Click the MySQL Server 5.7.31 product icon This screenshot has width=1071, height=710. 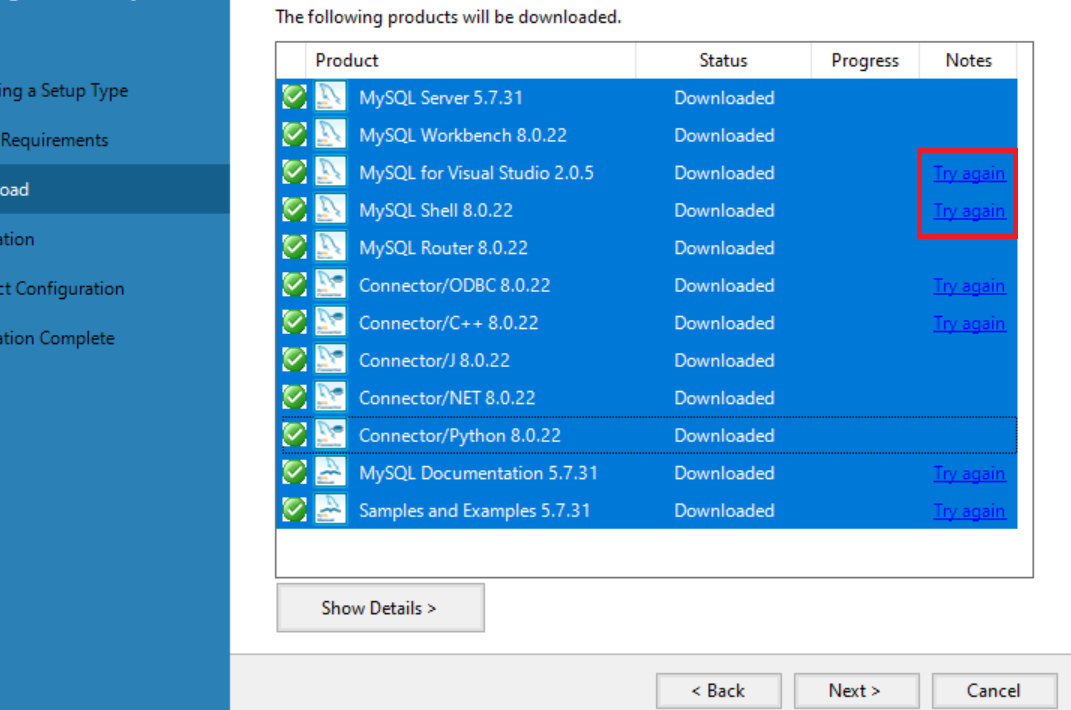(331, 97)
